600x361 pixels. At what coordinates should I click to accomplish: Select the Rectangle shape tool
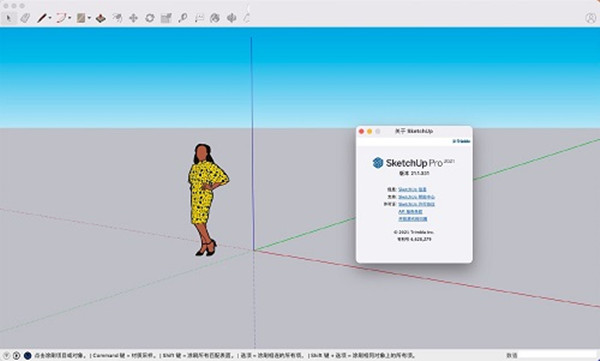pos(81,18)
